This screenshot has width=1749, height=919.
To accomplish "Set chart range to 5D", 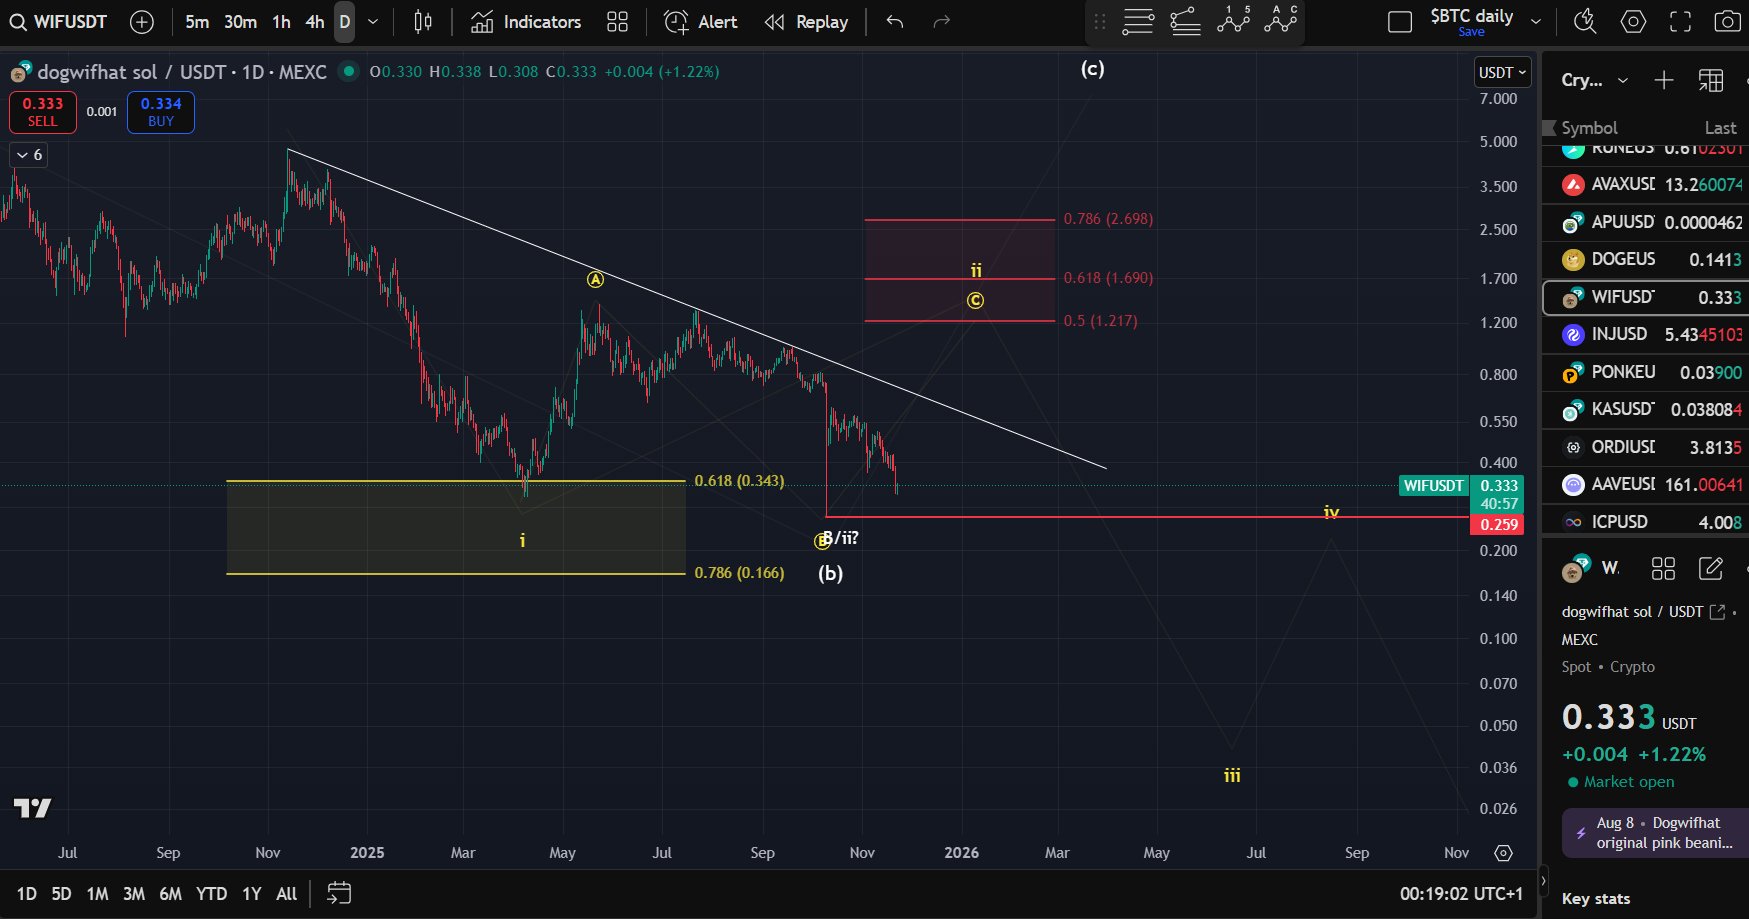I will pos(61,894).
